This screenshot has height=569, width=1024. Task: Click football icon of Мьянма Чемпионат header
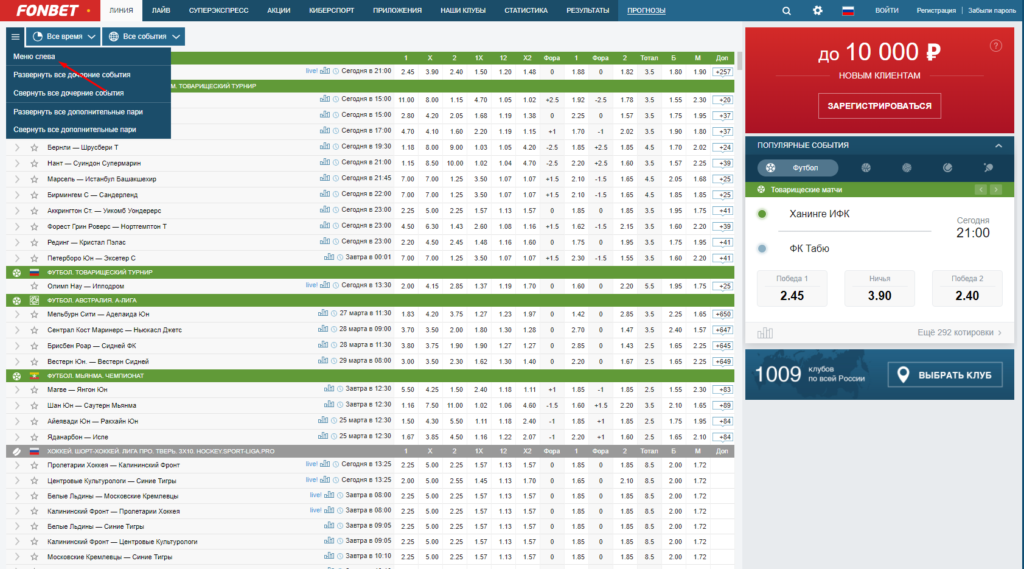(x=17, y=376)
